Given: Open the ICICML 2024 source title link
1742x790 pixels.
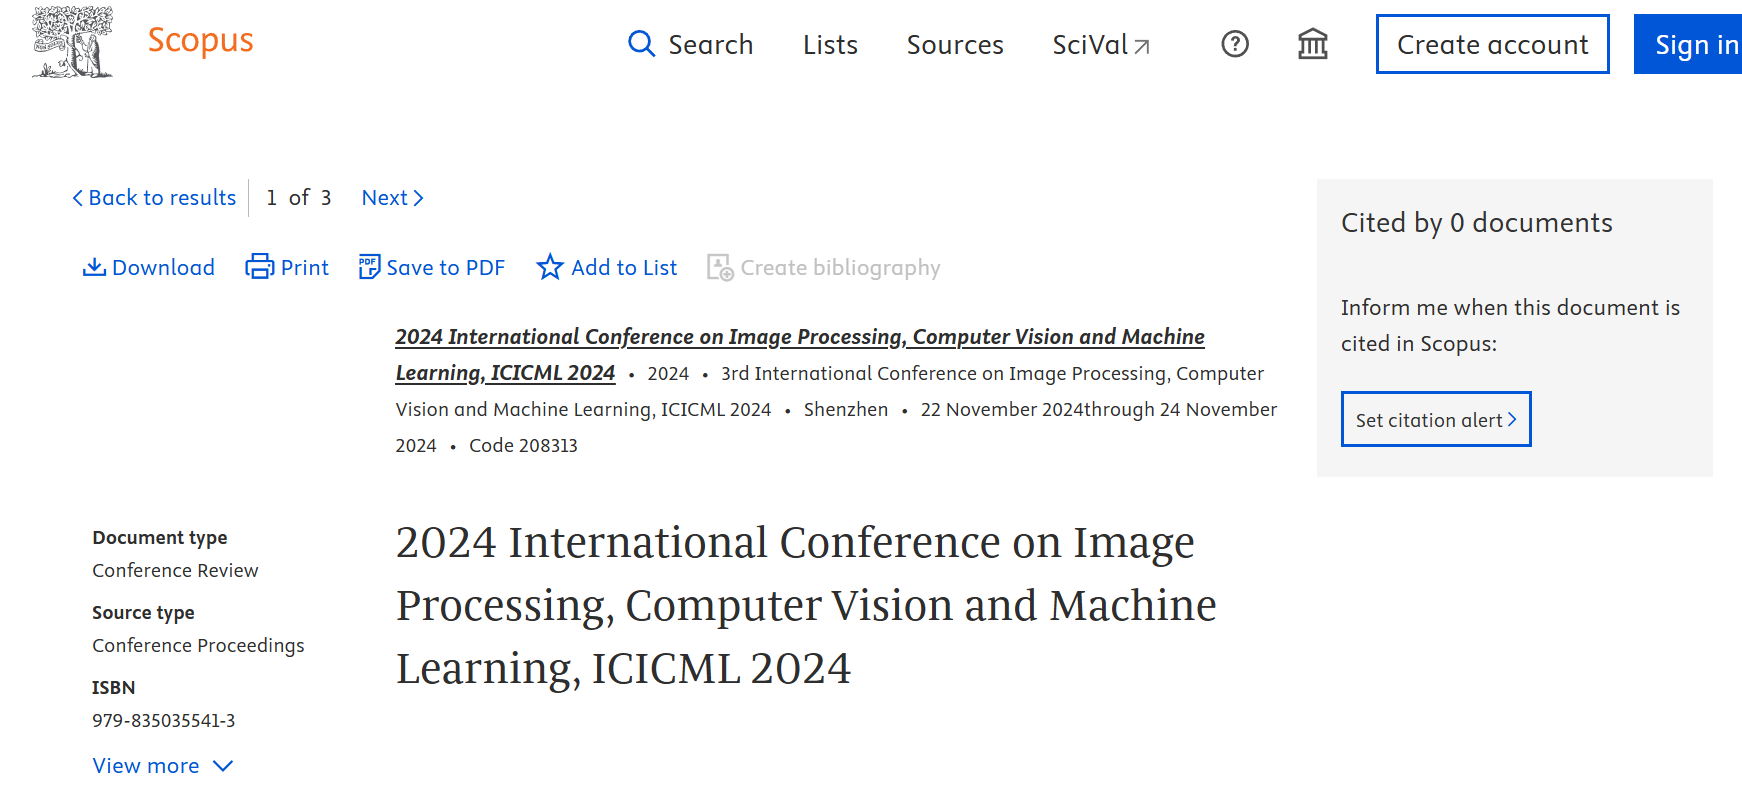Looking at the screenshot, I should (x=800, y=354).
